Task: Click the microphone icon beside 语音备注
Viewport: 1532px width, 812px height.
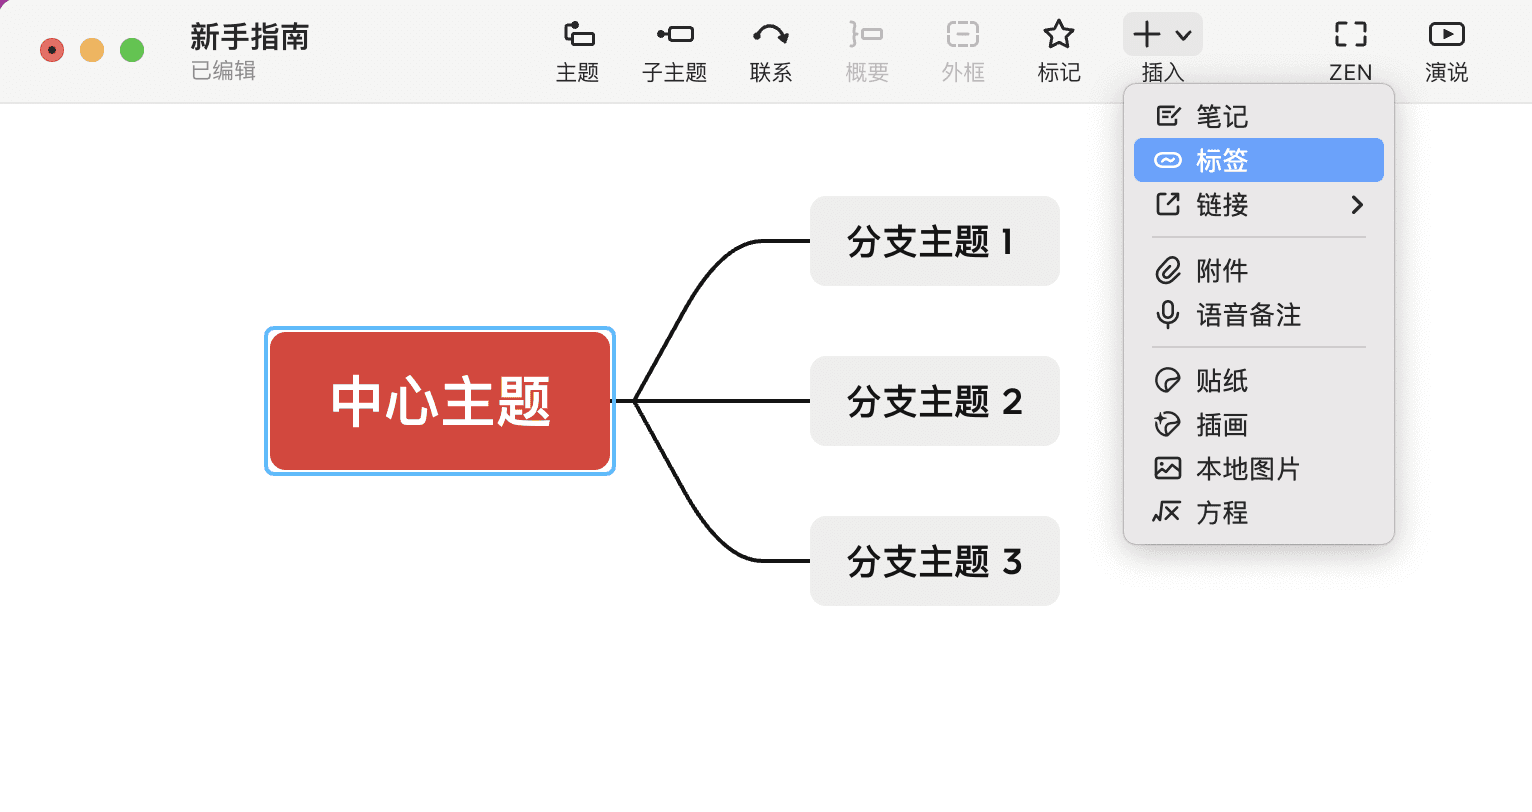Action: 1168,315
